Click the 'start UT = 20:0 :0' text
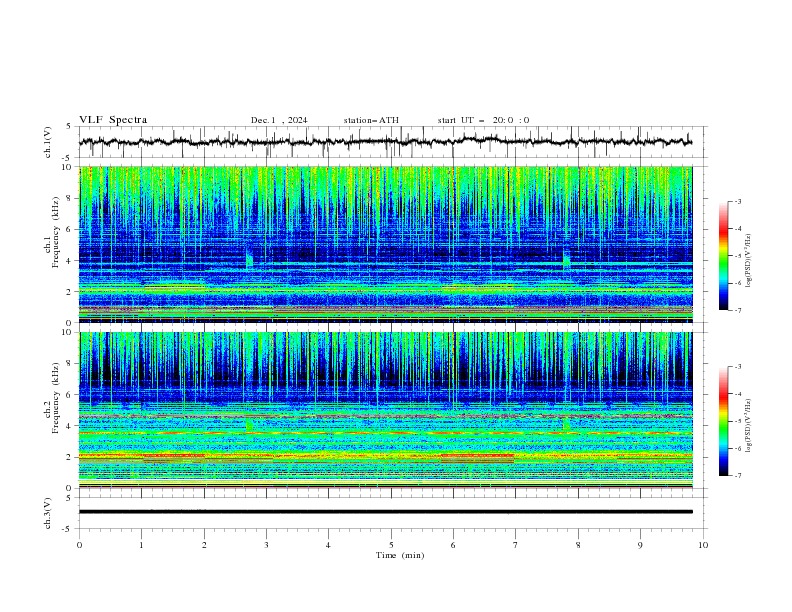Screen dimensions: 792x612 [x=483, y=120]
